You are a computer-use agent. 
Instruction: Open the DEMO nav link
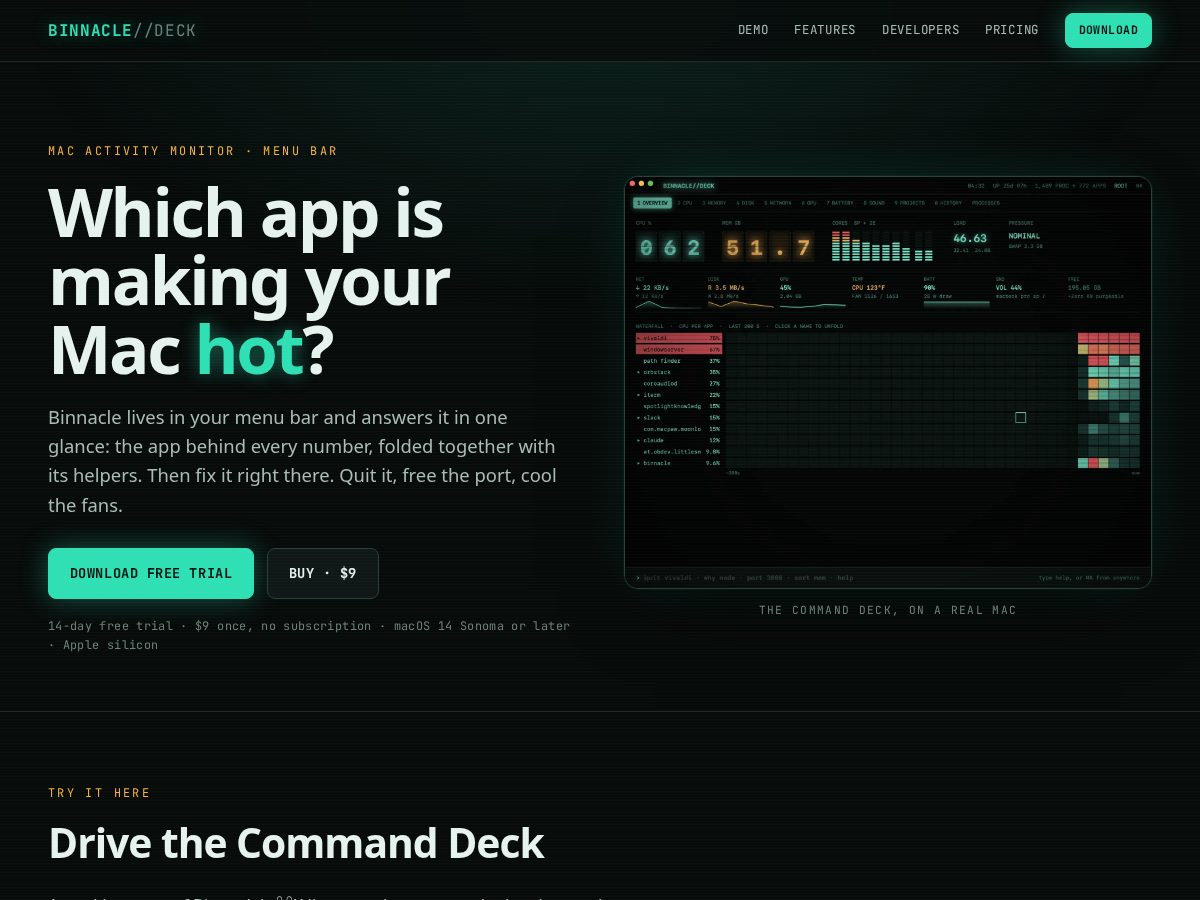point(753,30)
